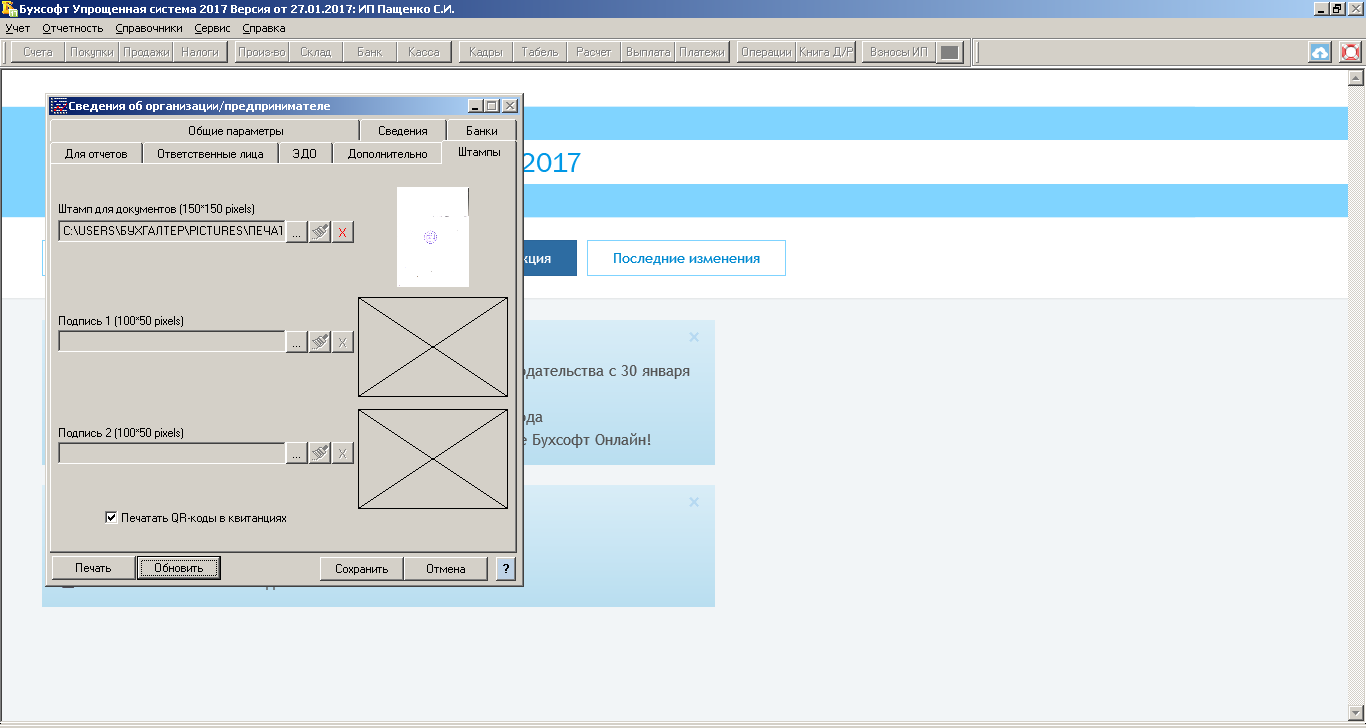Click the red X to remove stamp file
This screenshot has width=1366, height=728.
coord(343,232)
